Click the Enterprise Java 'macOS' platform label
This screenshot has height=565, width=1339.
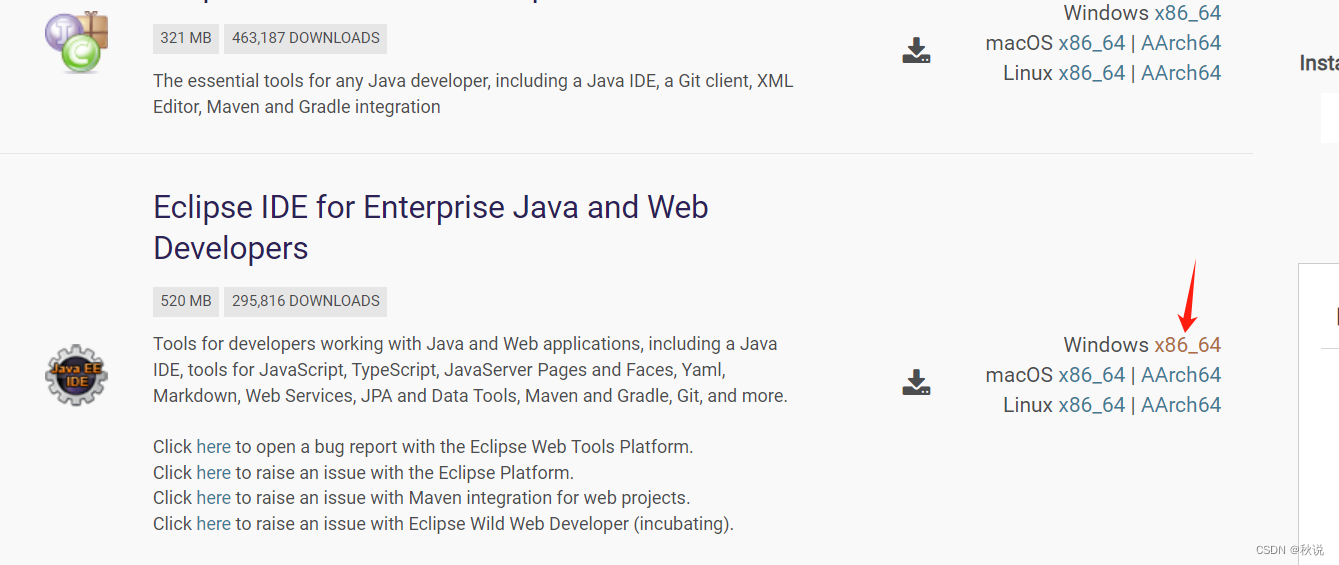coord(1019,375)
